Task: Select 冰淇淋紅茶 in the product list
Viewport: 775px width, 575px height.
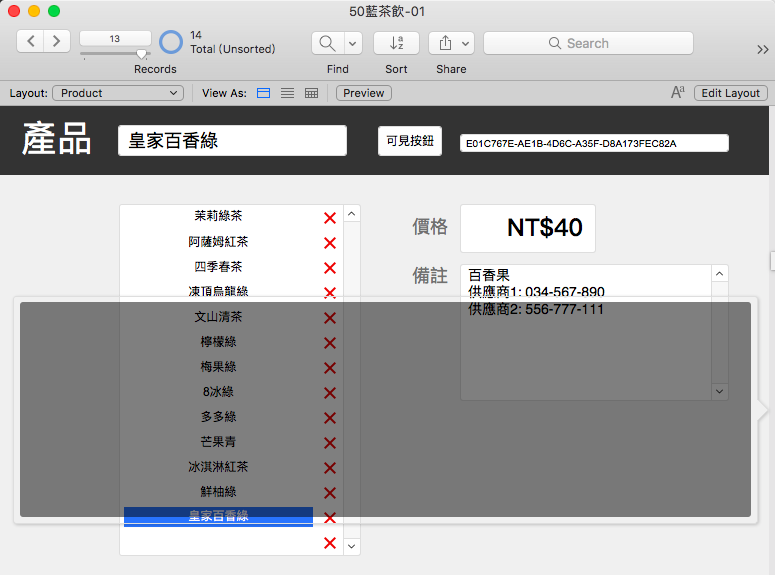Action: click(x=218, y=467)
